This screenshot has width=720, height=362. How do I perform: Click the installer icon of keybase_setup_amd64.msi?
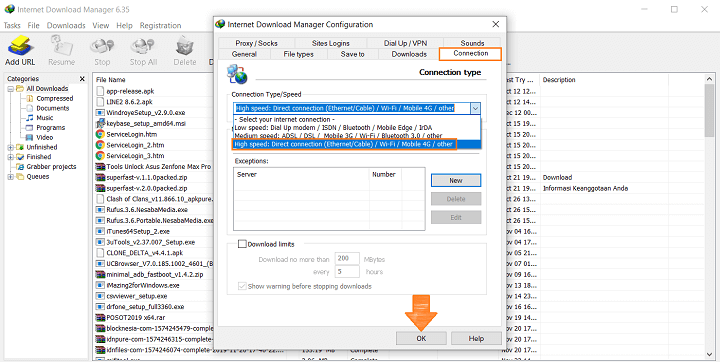pos(100,123)
